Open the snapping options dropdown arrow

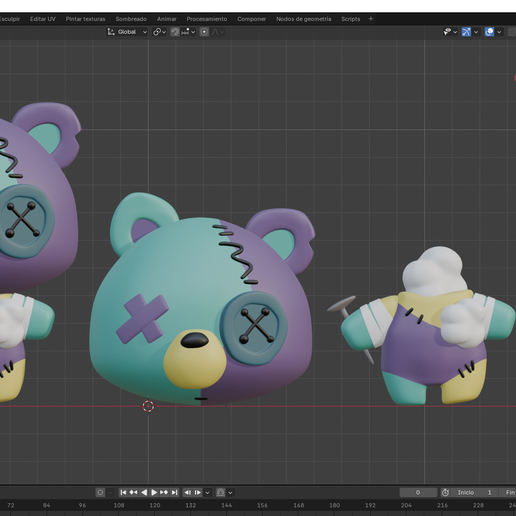pyautogui.click(x=193, y=32)
